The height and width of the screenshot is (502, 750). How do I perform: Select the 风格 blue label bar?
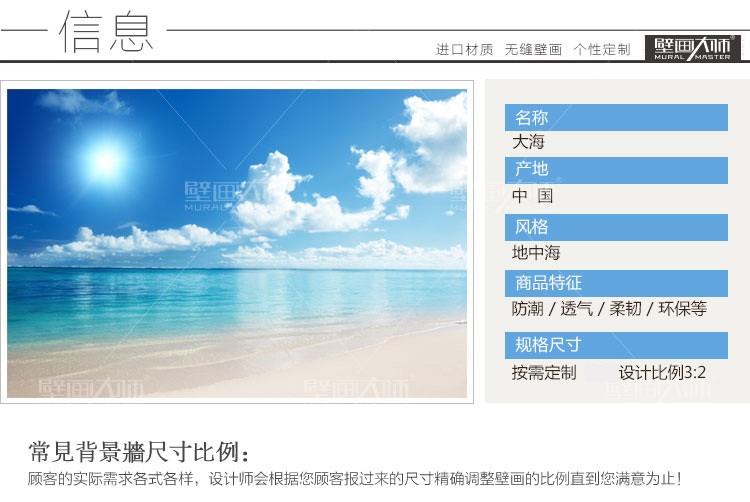coord(616,227)
